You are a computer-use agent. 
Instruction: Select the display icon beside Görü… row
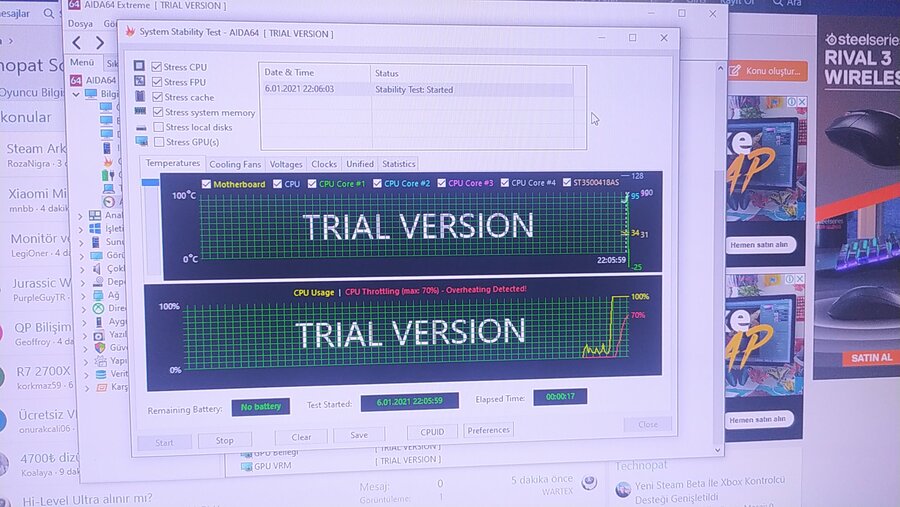click(96, 255)
